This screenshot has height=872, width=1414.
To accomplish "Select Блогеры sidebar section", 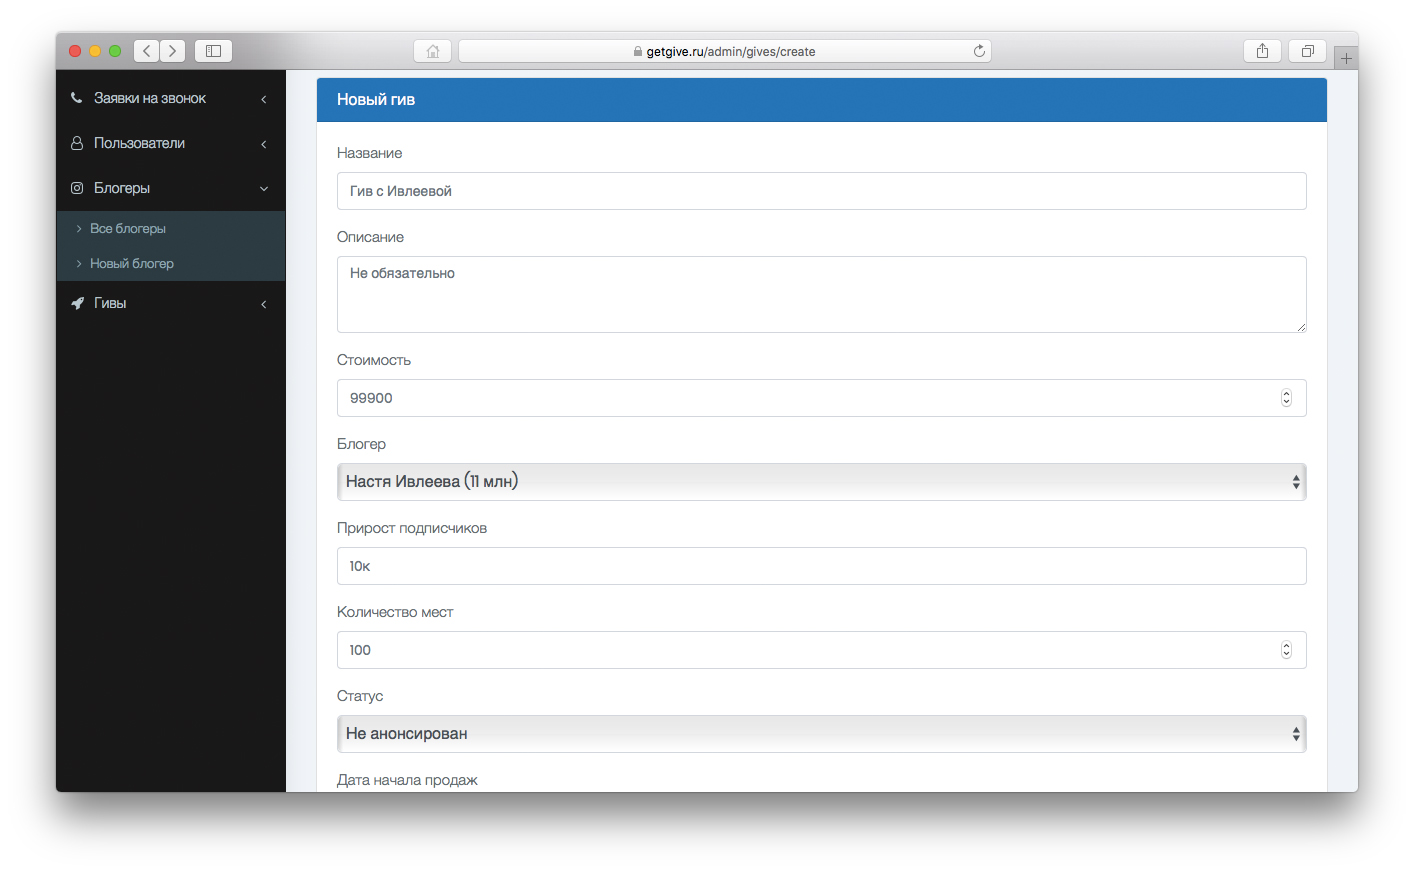I will (171, 188).
